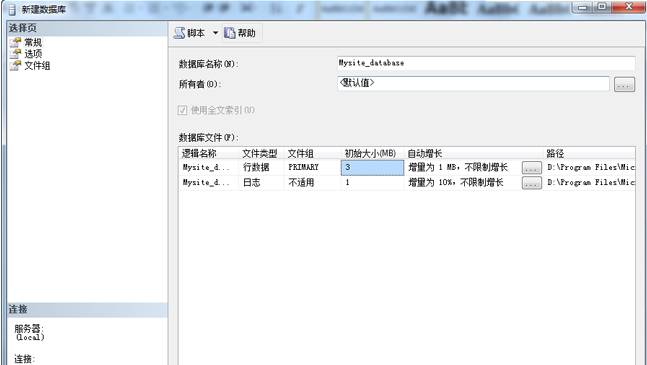Select the 常规 page icon
647x365 pixels.
click(15, 42)
